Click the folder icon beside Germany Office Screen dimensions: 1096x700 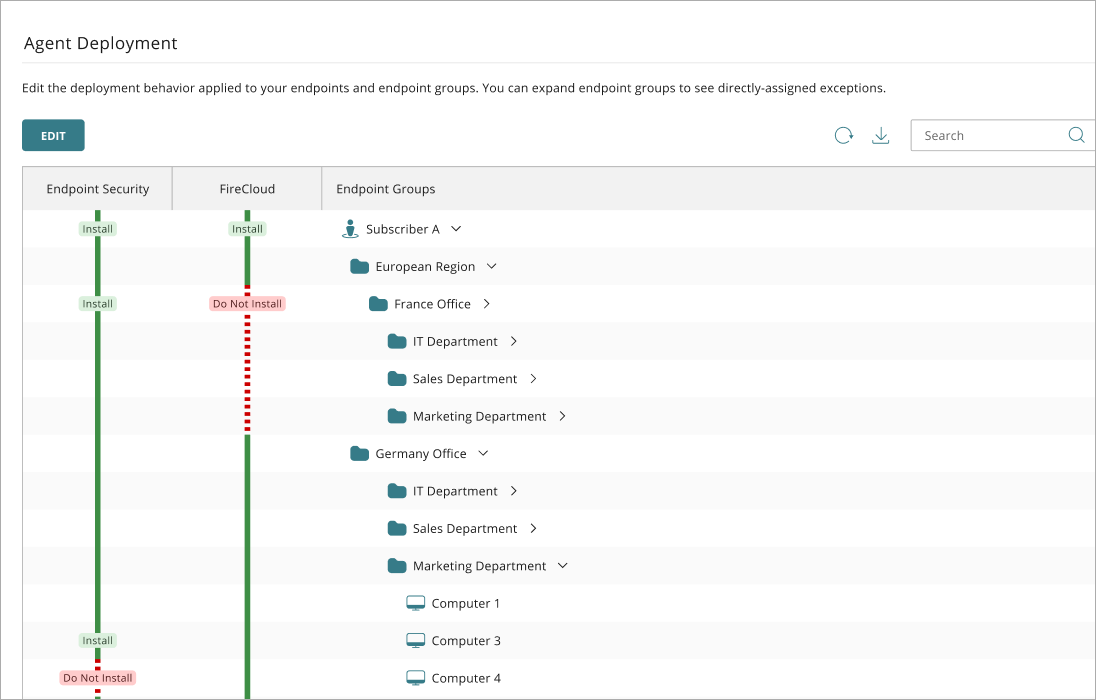tap(359, 453)
